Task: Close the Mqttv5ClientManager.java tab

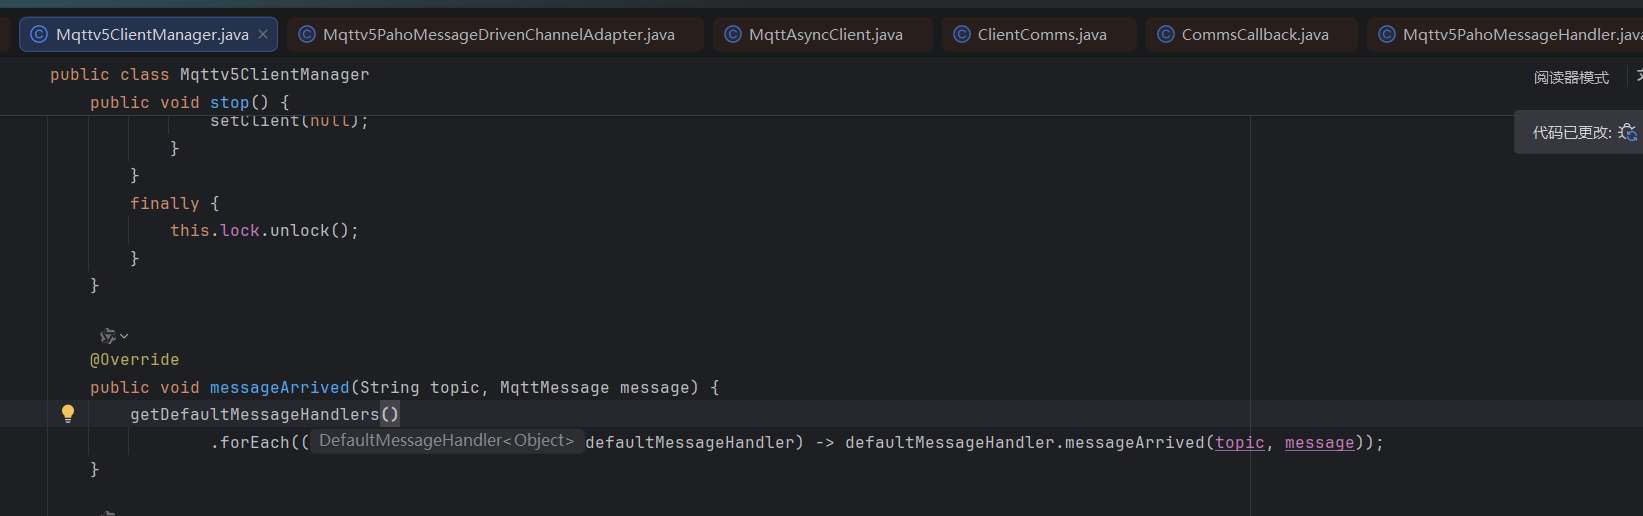Action: point(263,34)
